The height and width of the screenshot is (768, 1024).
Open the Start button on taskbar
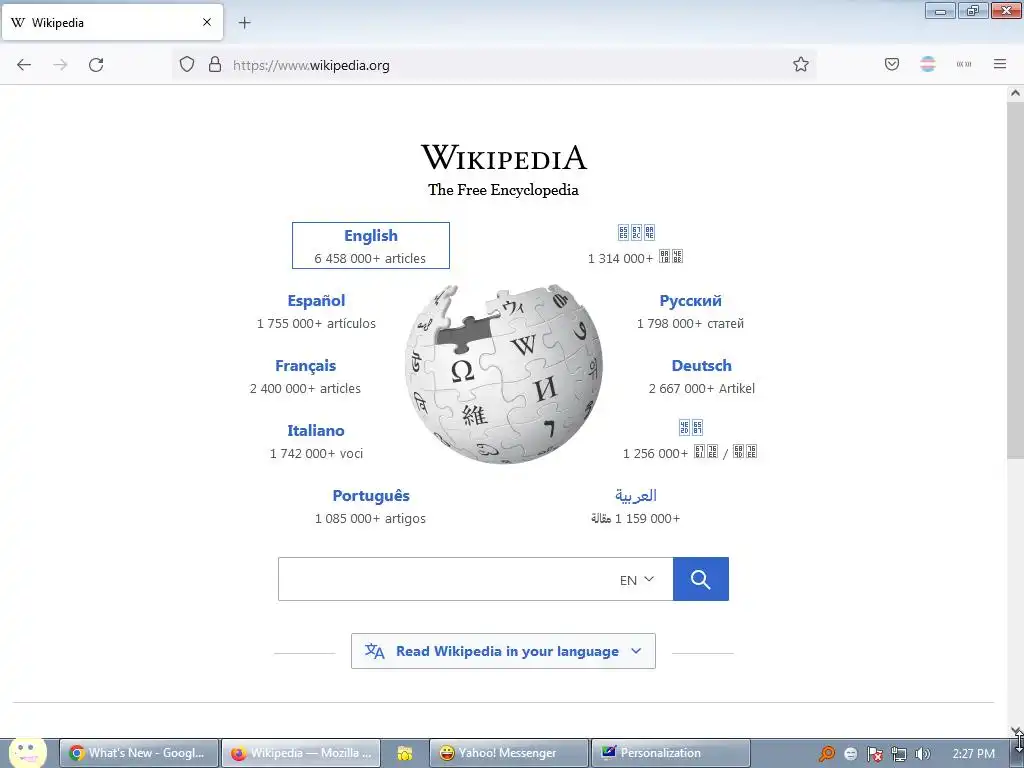click(27, 752)
